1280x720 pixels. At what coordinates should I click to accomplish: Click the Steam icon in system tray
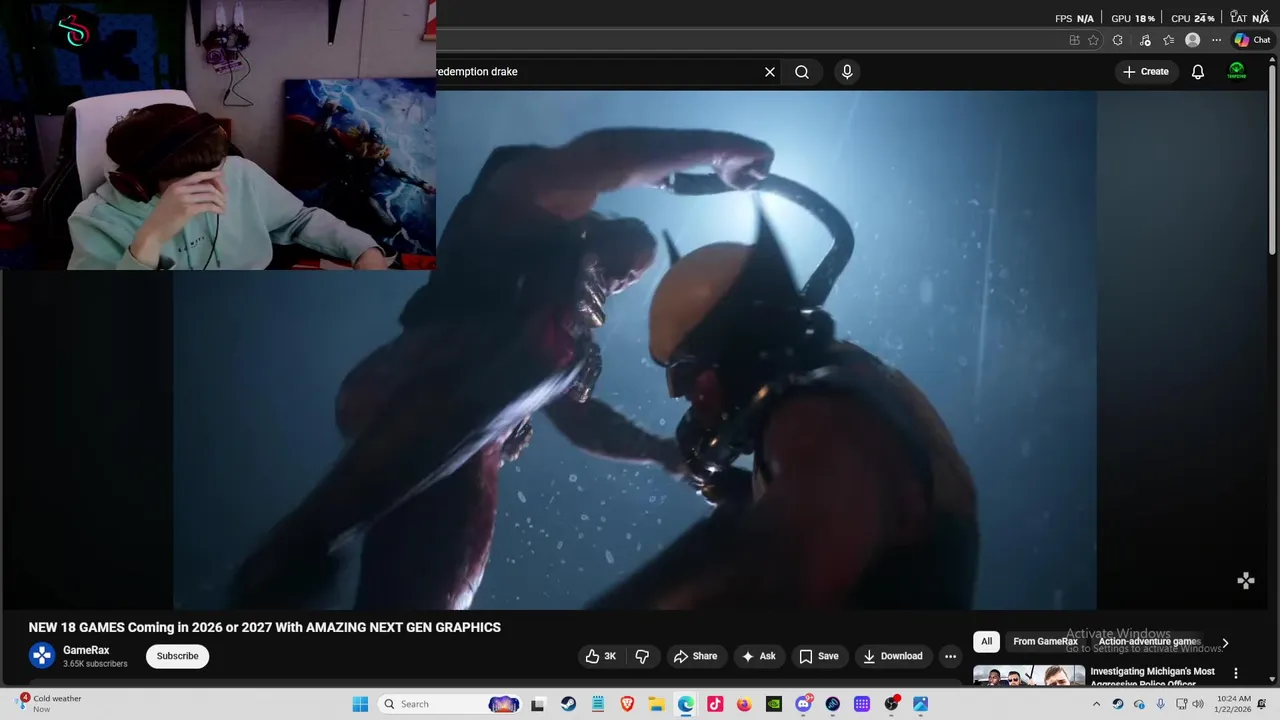[1118, 704]
